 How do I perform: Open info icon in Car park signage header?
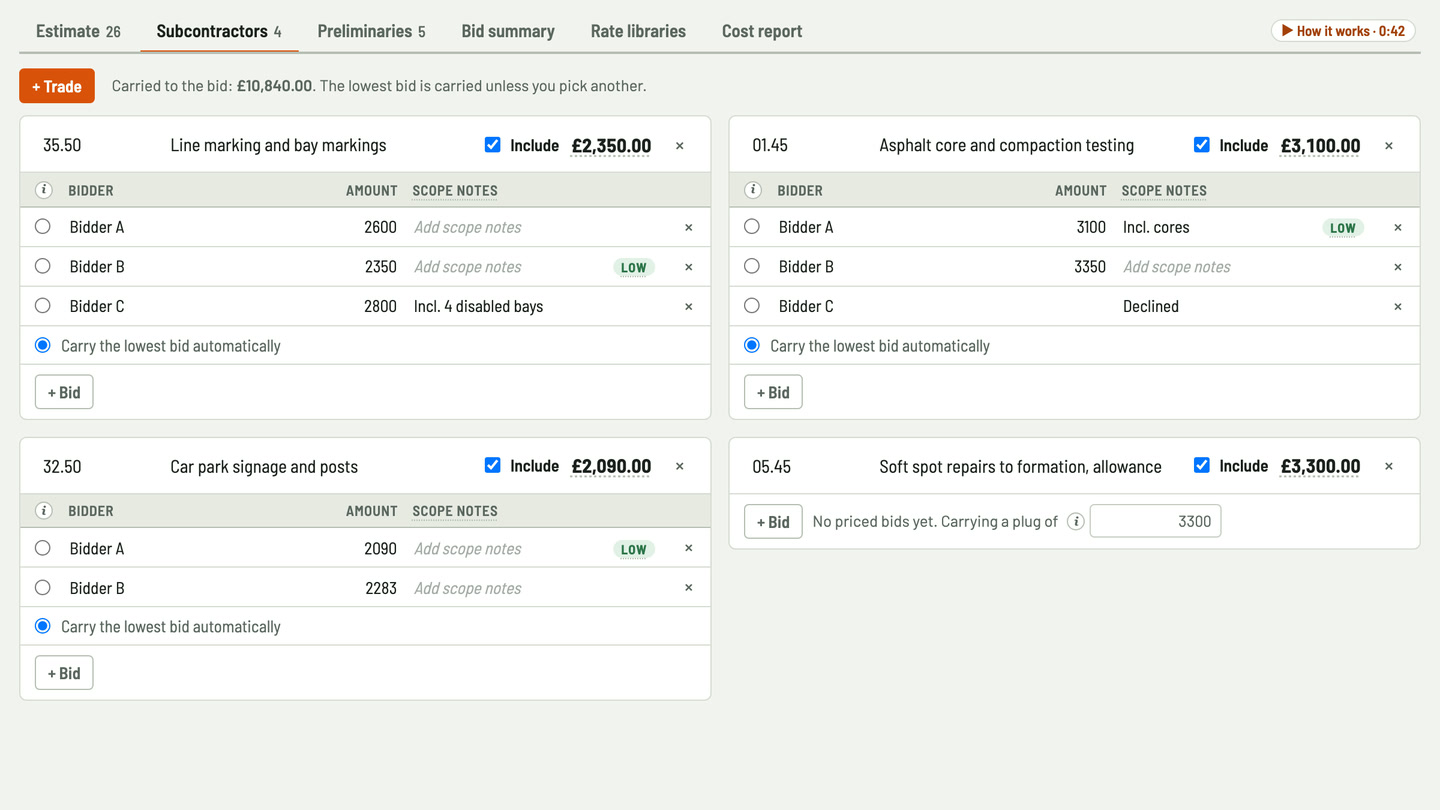pos(44,511)
